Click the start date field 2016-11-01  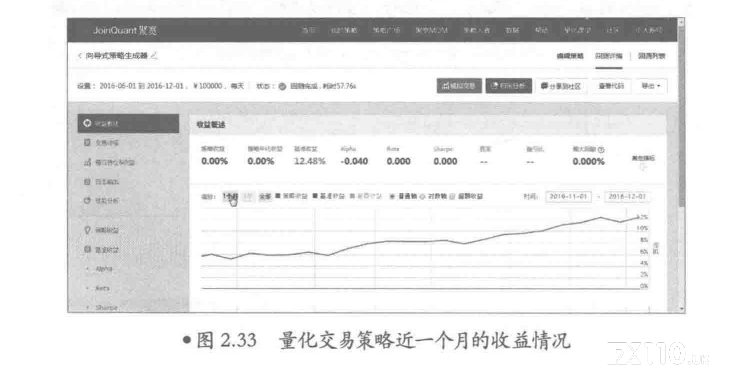pos(568,197)
